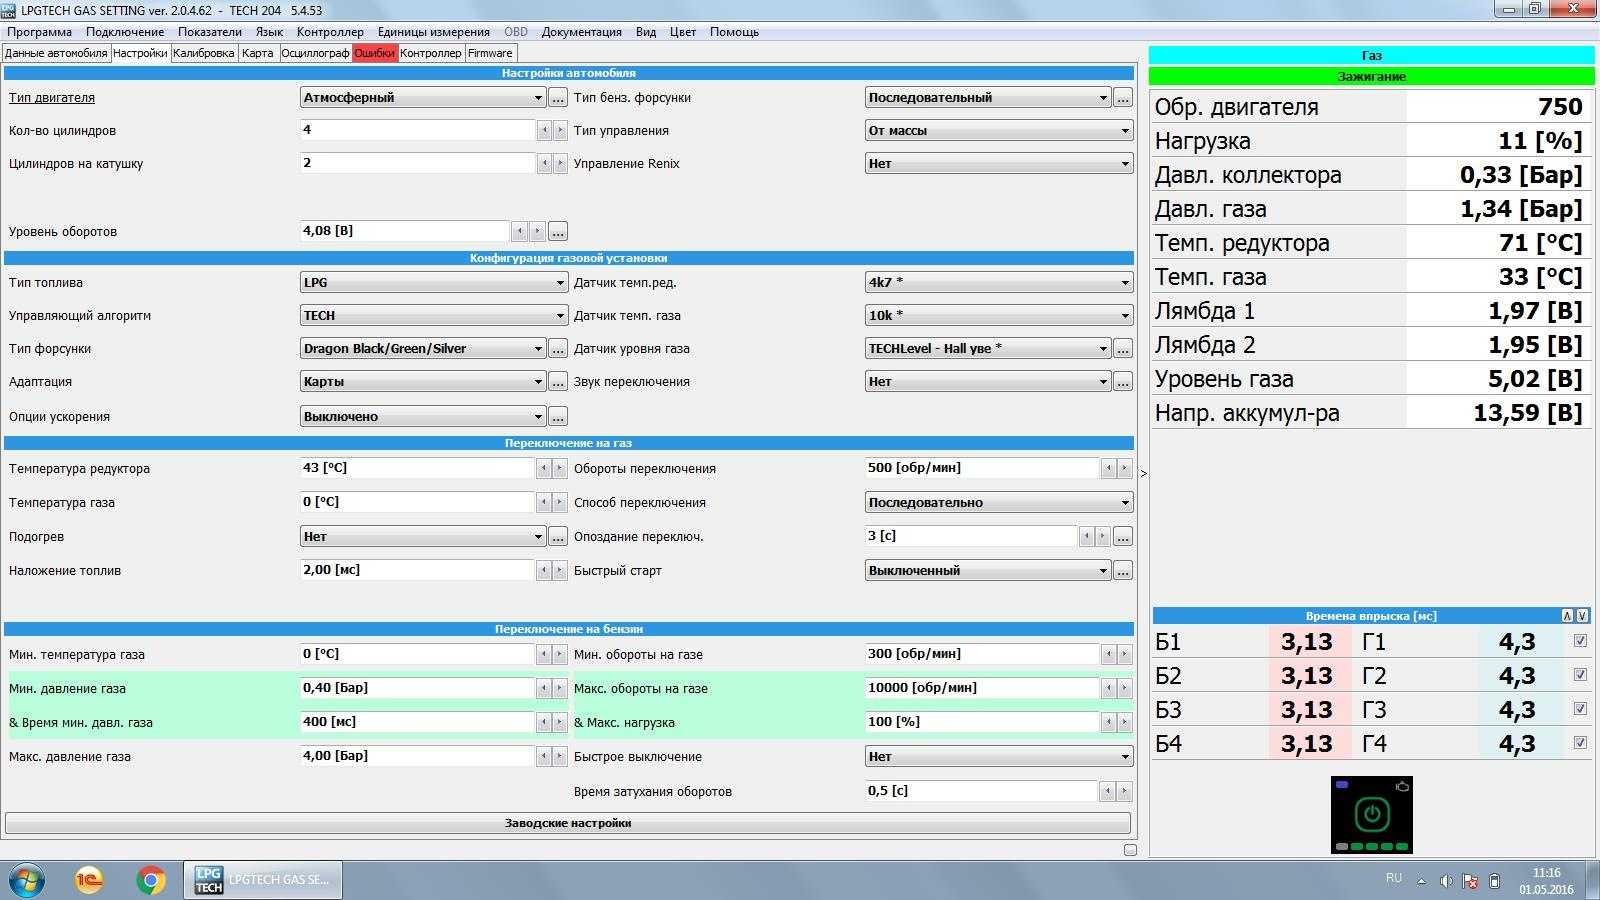The width and height of the screenshot is (1600, 900).
Task: Open Быстрый старт ellipsis button
Action: (1123, 571)
